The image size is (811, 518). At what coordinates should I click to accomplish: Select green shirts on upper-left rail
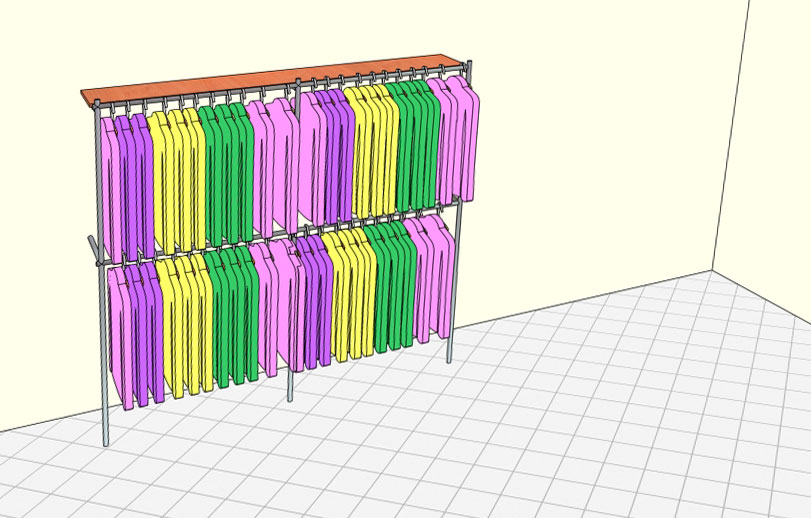click(226, 170)
